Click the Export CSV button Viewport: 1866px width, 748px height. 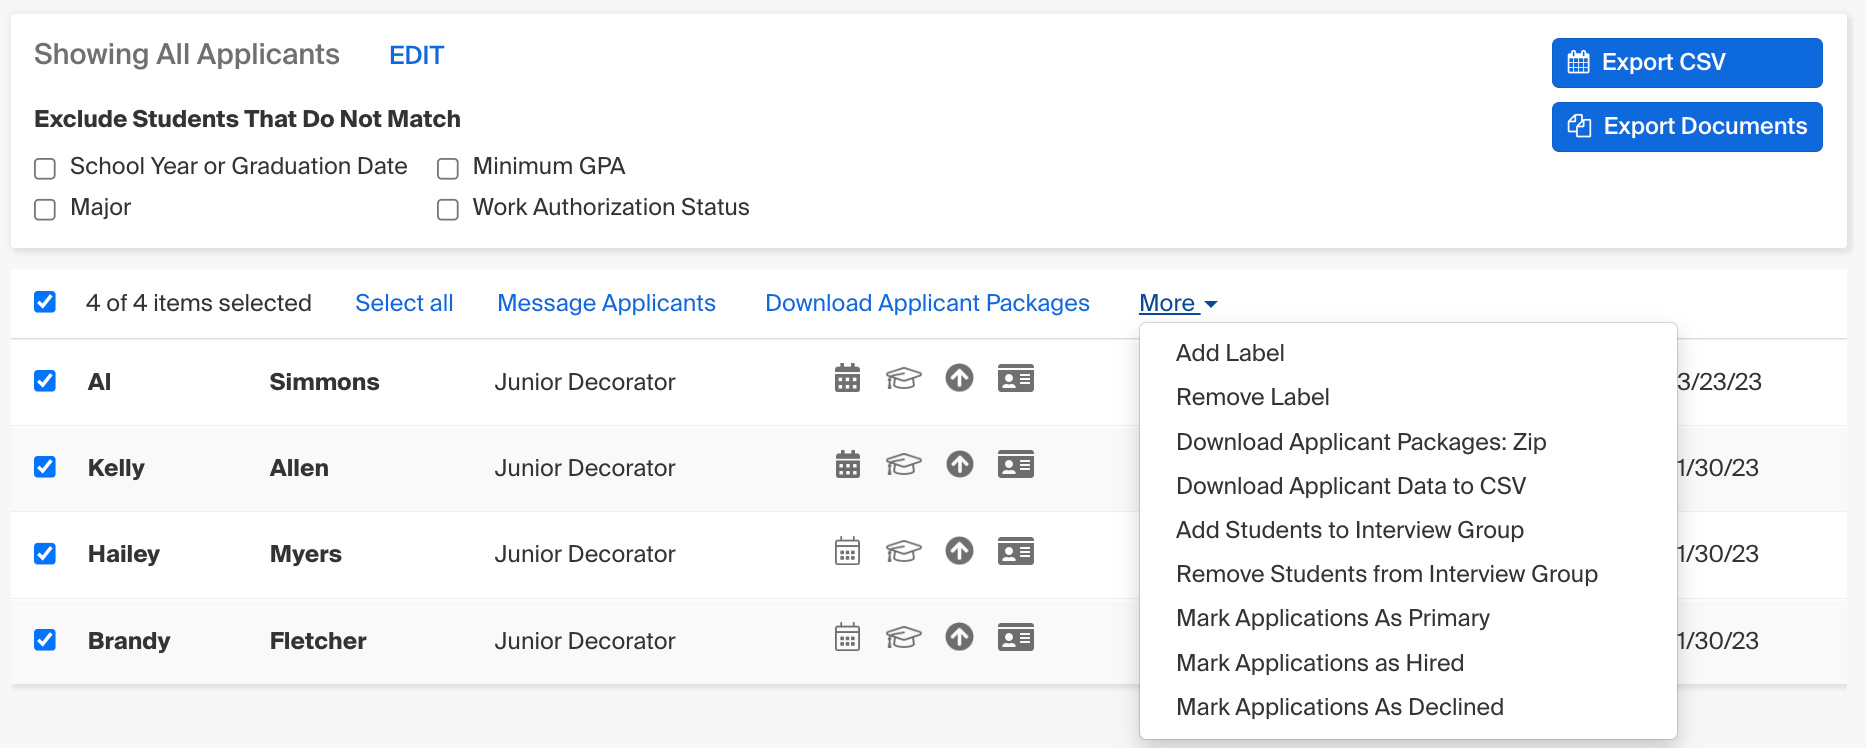tap(1687, 63)
